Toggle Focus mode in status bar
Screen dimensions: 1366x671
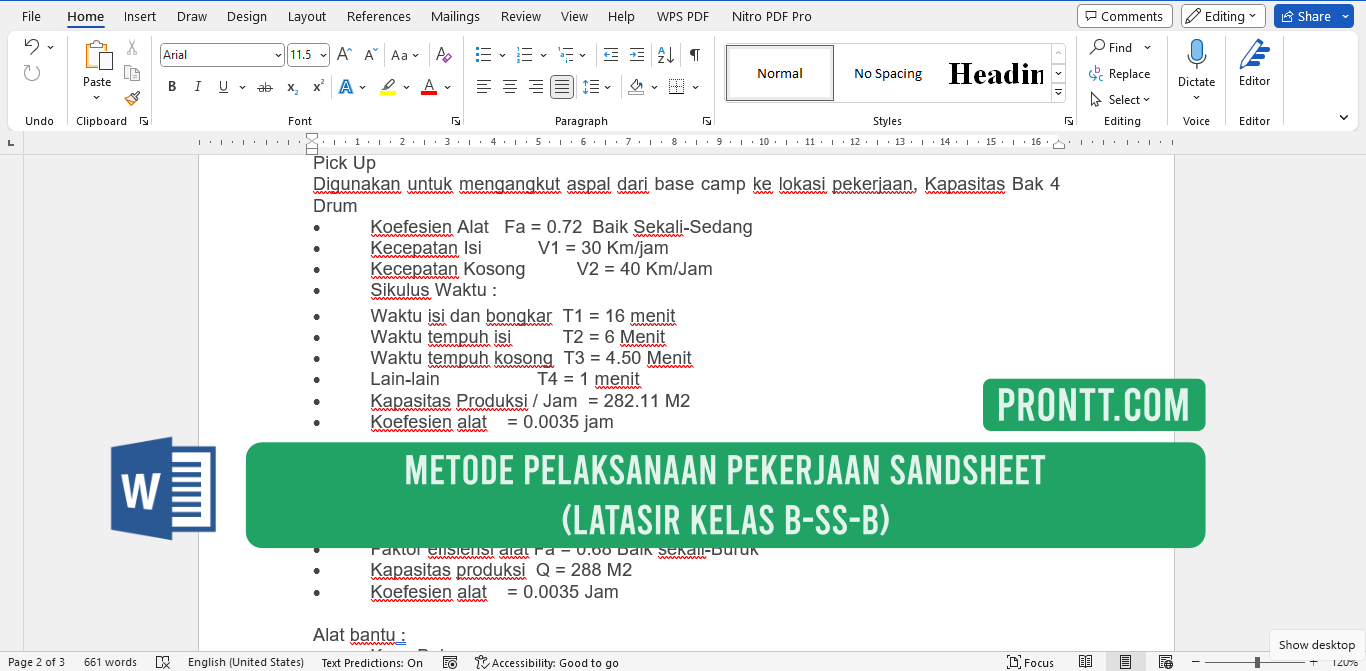point(1031,662)
